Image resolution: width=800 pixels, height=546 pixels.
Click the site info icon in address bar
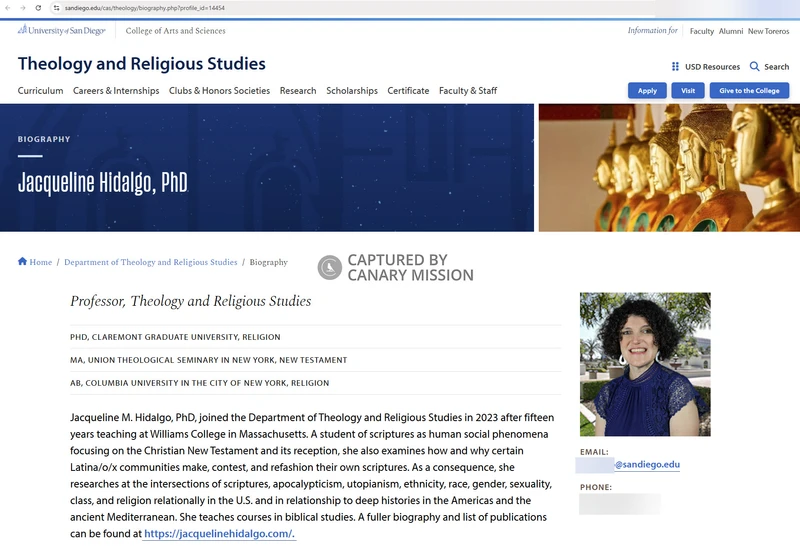57,7
